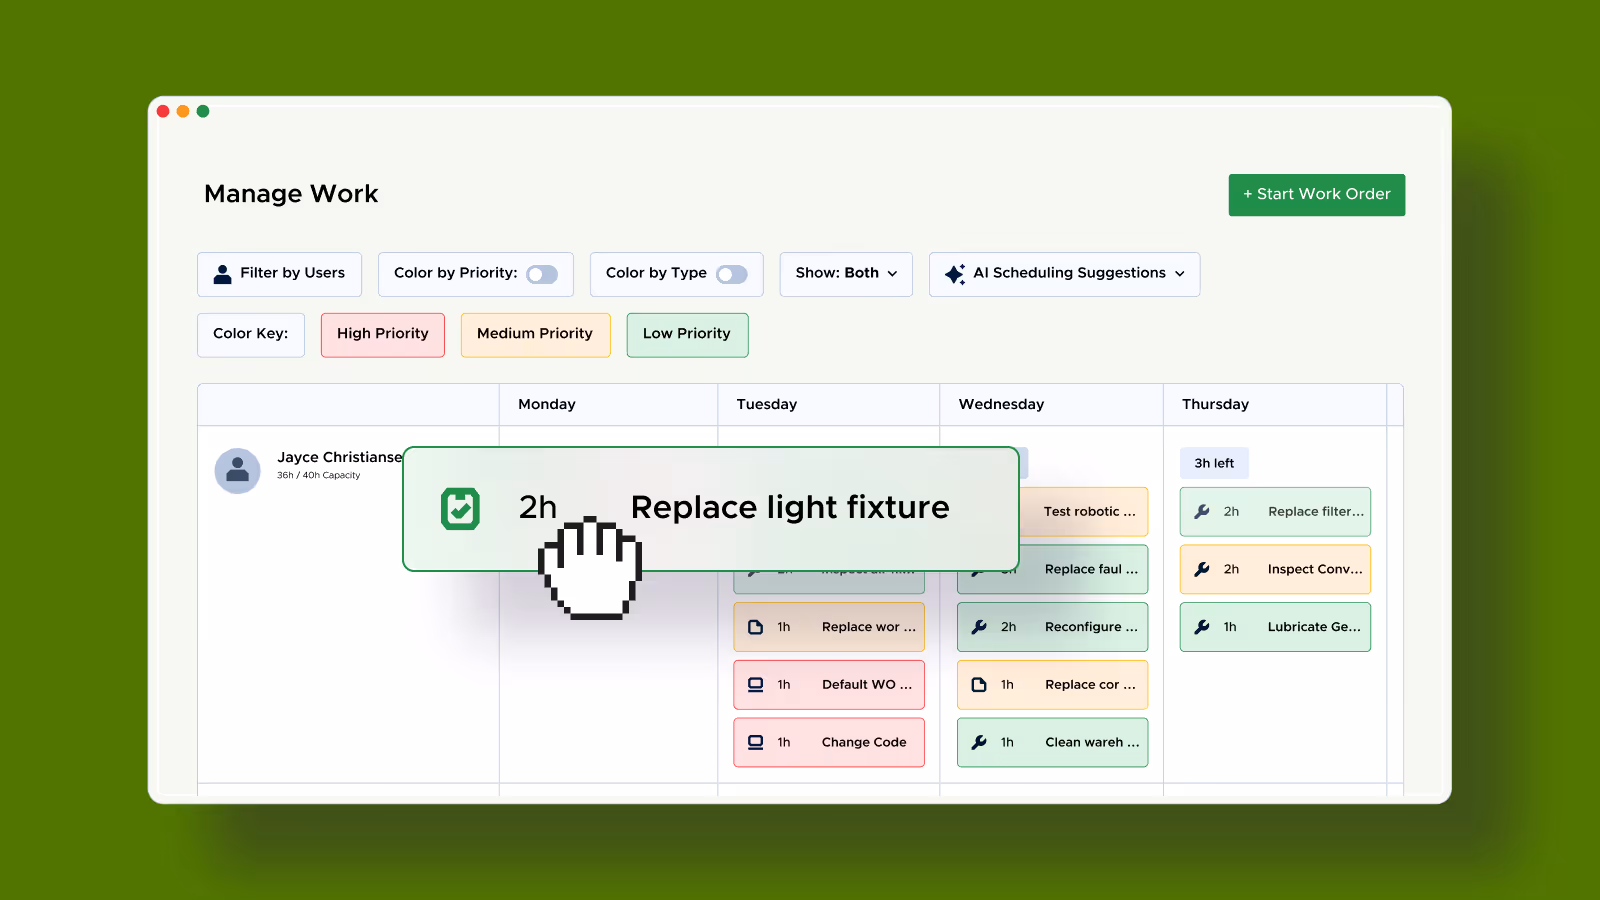1600x900 pixels.
Task: Click the wrench icon on Lubricate Ge task
Action: point(1201,626)
